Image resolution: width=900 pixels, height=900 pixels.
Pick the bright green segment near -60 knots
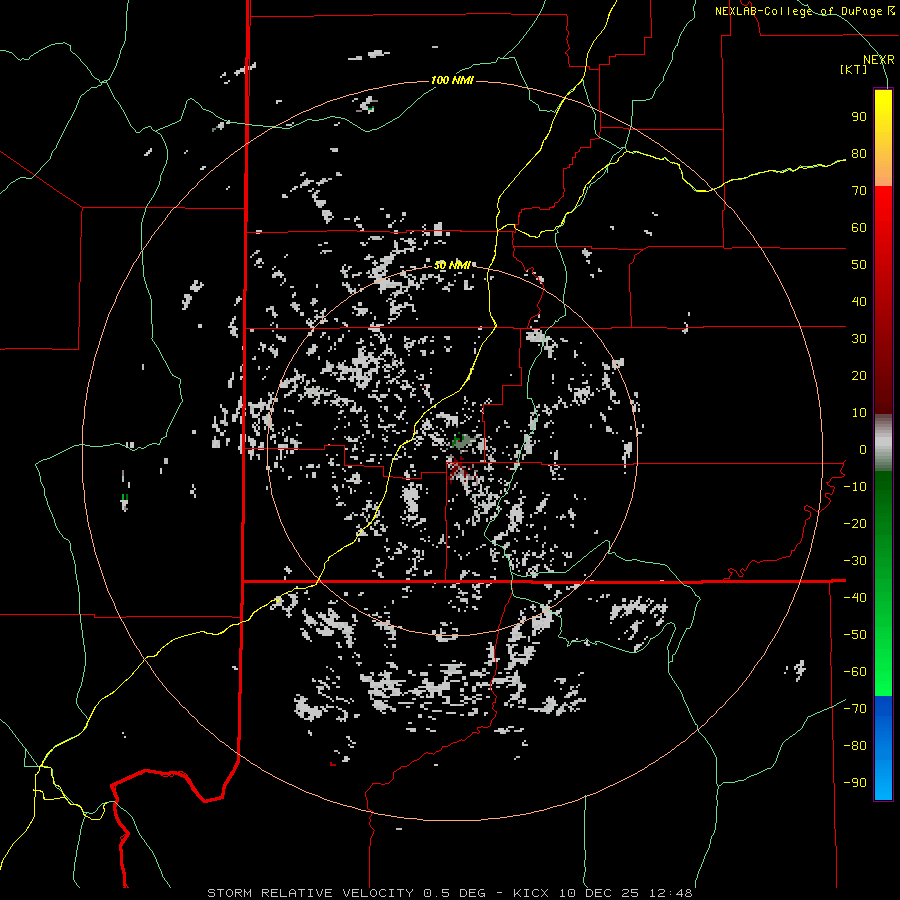pos(883,674)
